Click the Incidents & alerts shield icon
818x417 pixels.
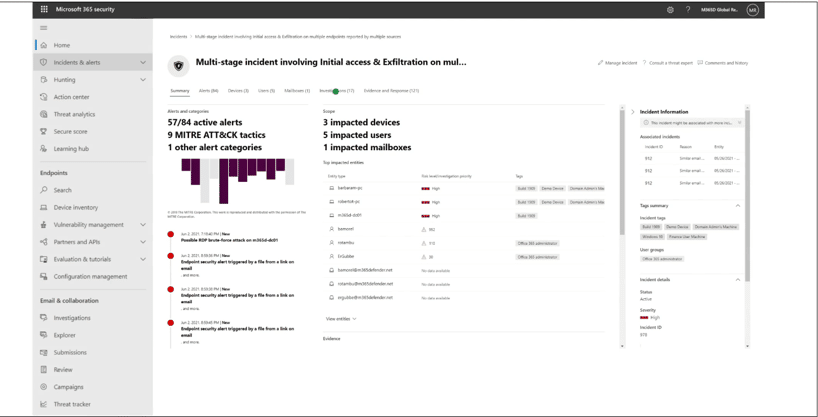[x=44, y=63]
